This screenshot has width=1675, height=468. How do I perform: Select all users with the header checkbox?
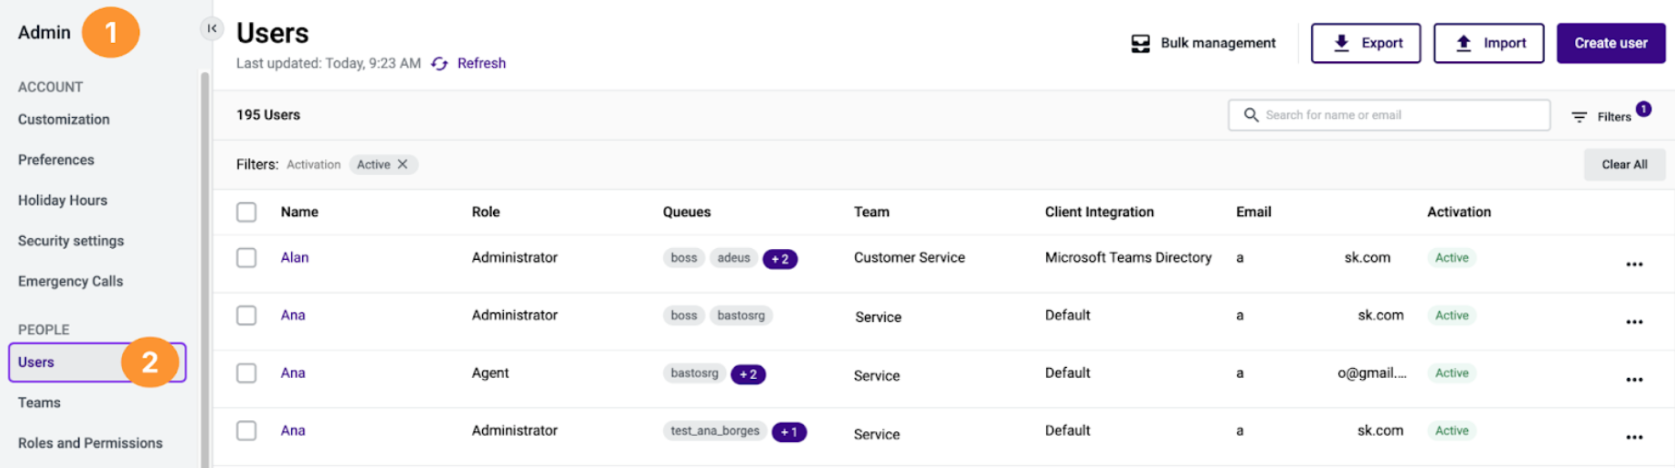click(246, 212)
